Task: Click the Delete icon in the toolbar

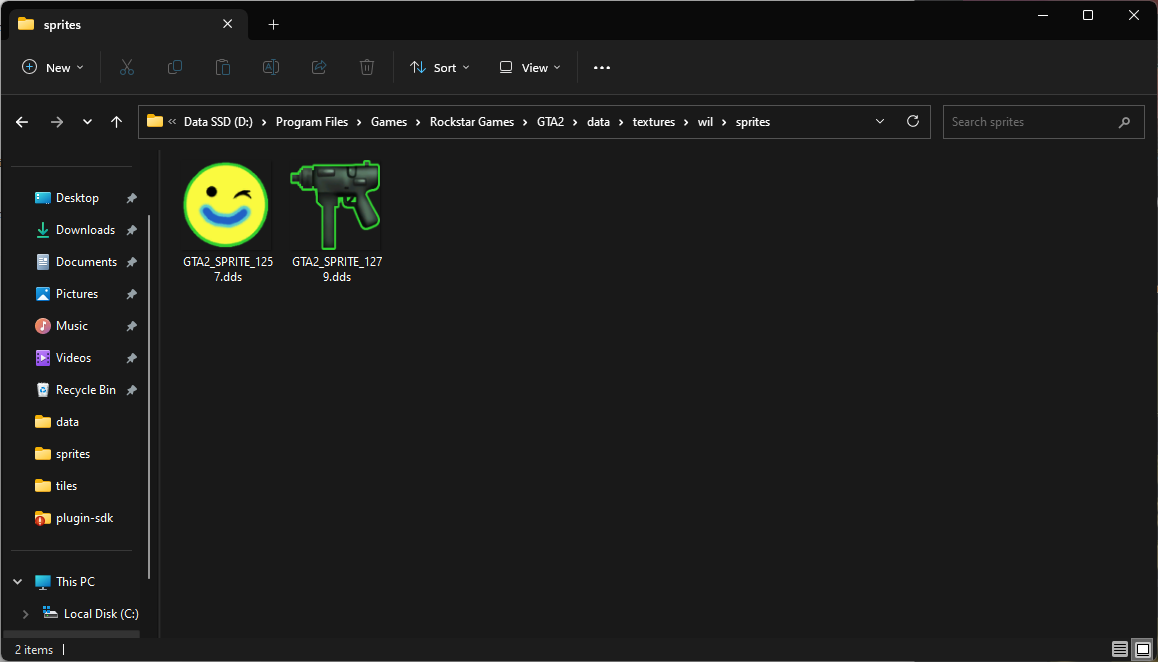Action: 366,67
